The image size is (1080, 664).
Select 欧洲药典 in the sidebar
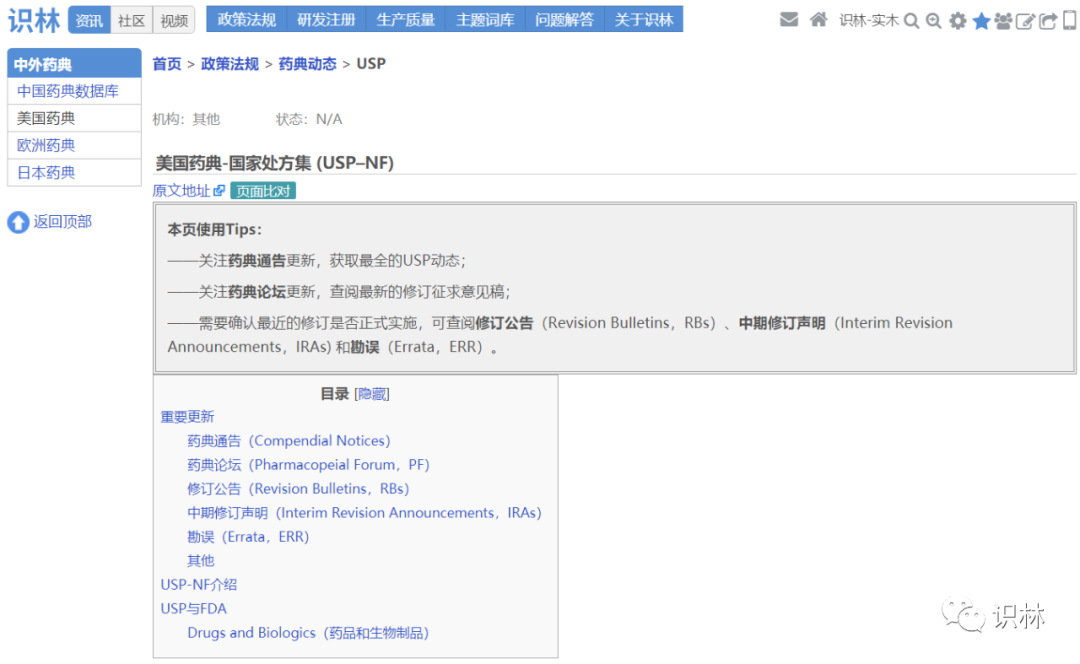click(46, 145)
